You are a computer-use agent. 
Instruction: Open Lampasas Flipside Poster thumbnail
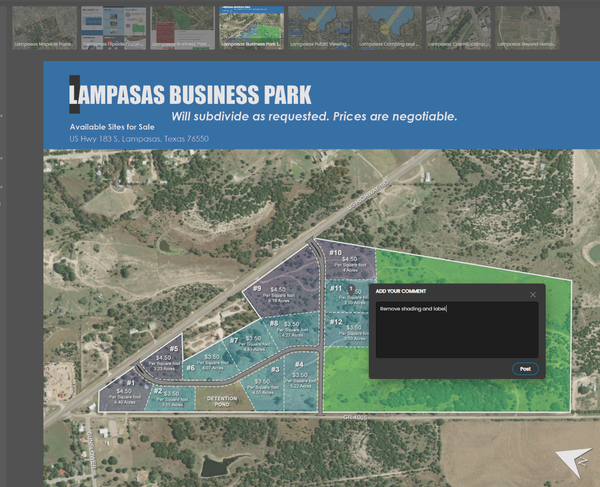tap(114, 28)
